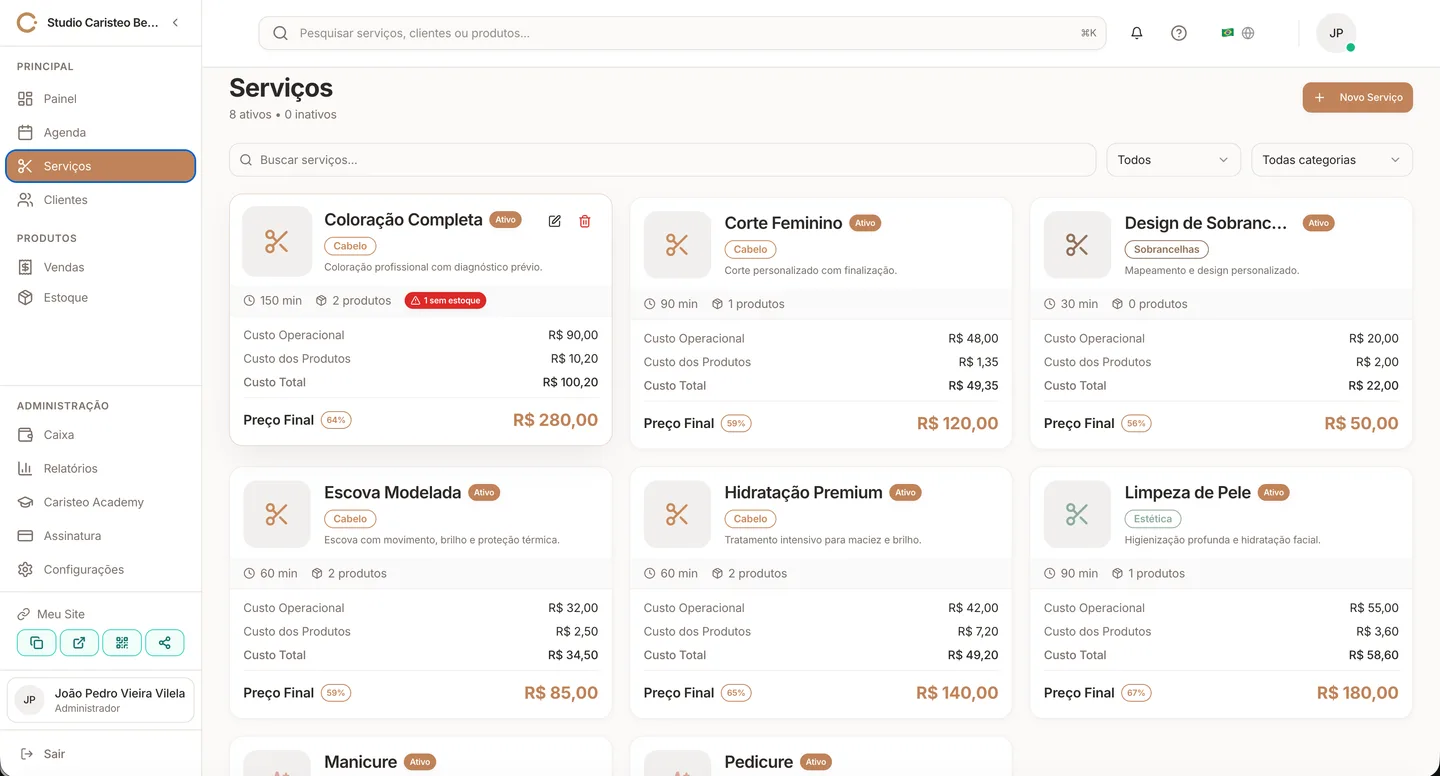Open the Todos status filter dropdown

click(1173, 160)
